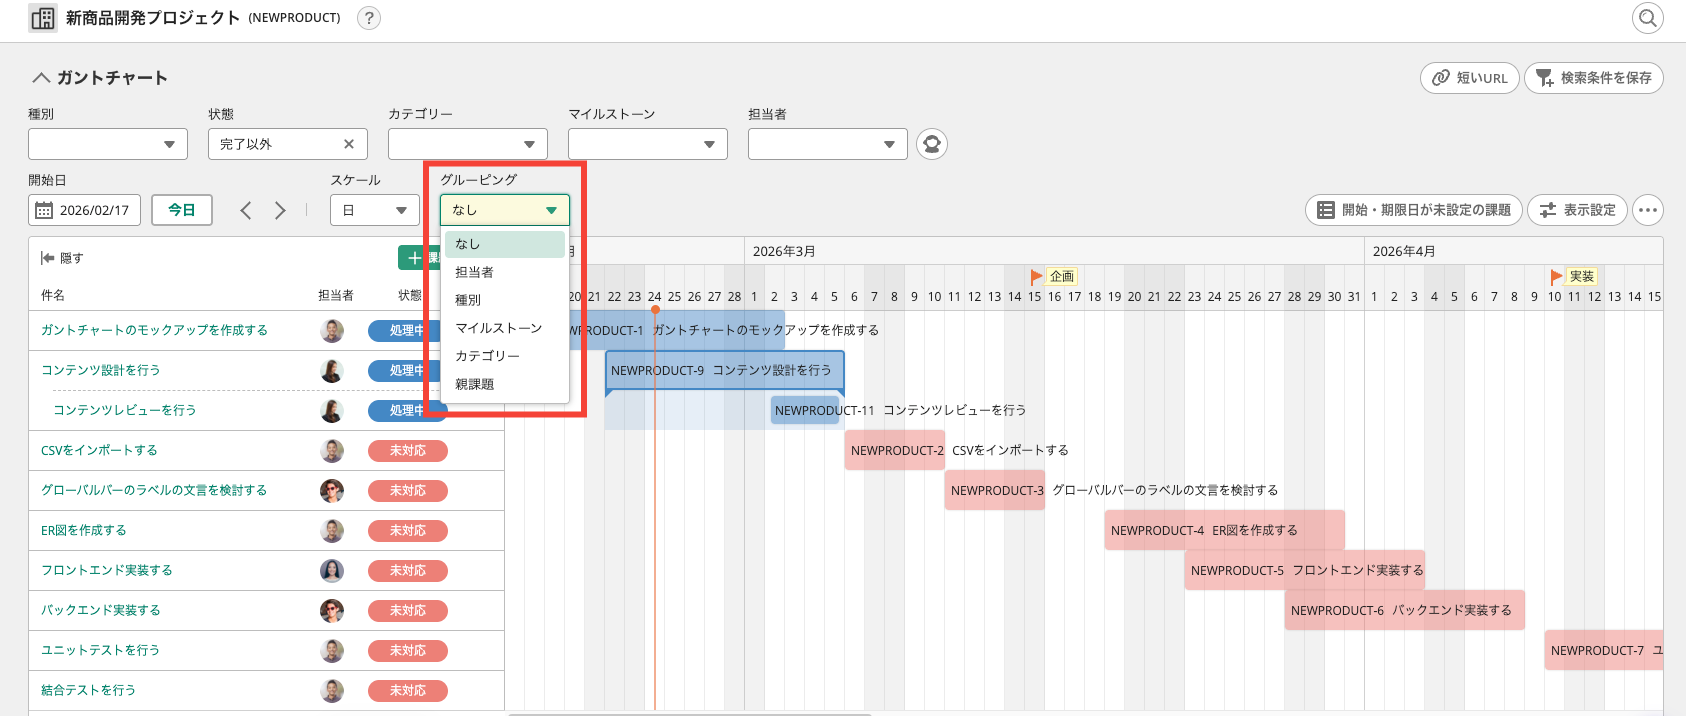Click the NEWPRODUCT-9 gantt bar
This screenshot has width=1686, height=716.
pyautogui.click(x=724, y=370)
